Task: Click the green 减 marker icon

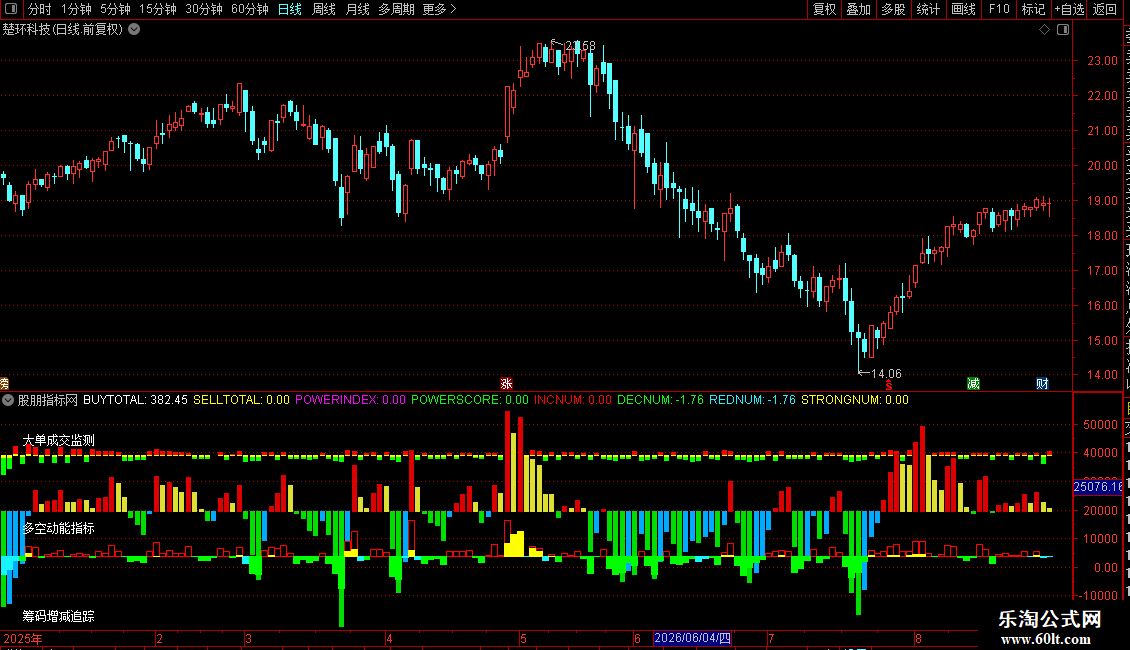Action: [973, 383]
